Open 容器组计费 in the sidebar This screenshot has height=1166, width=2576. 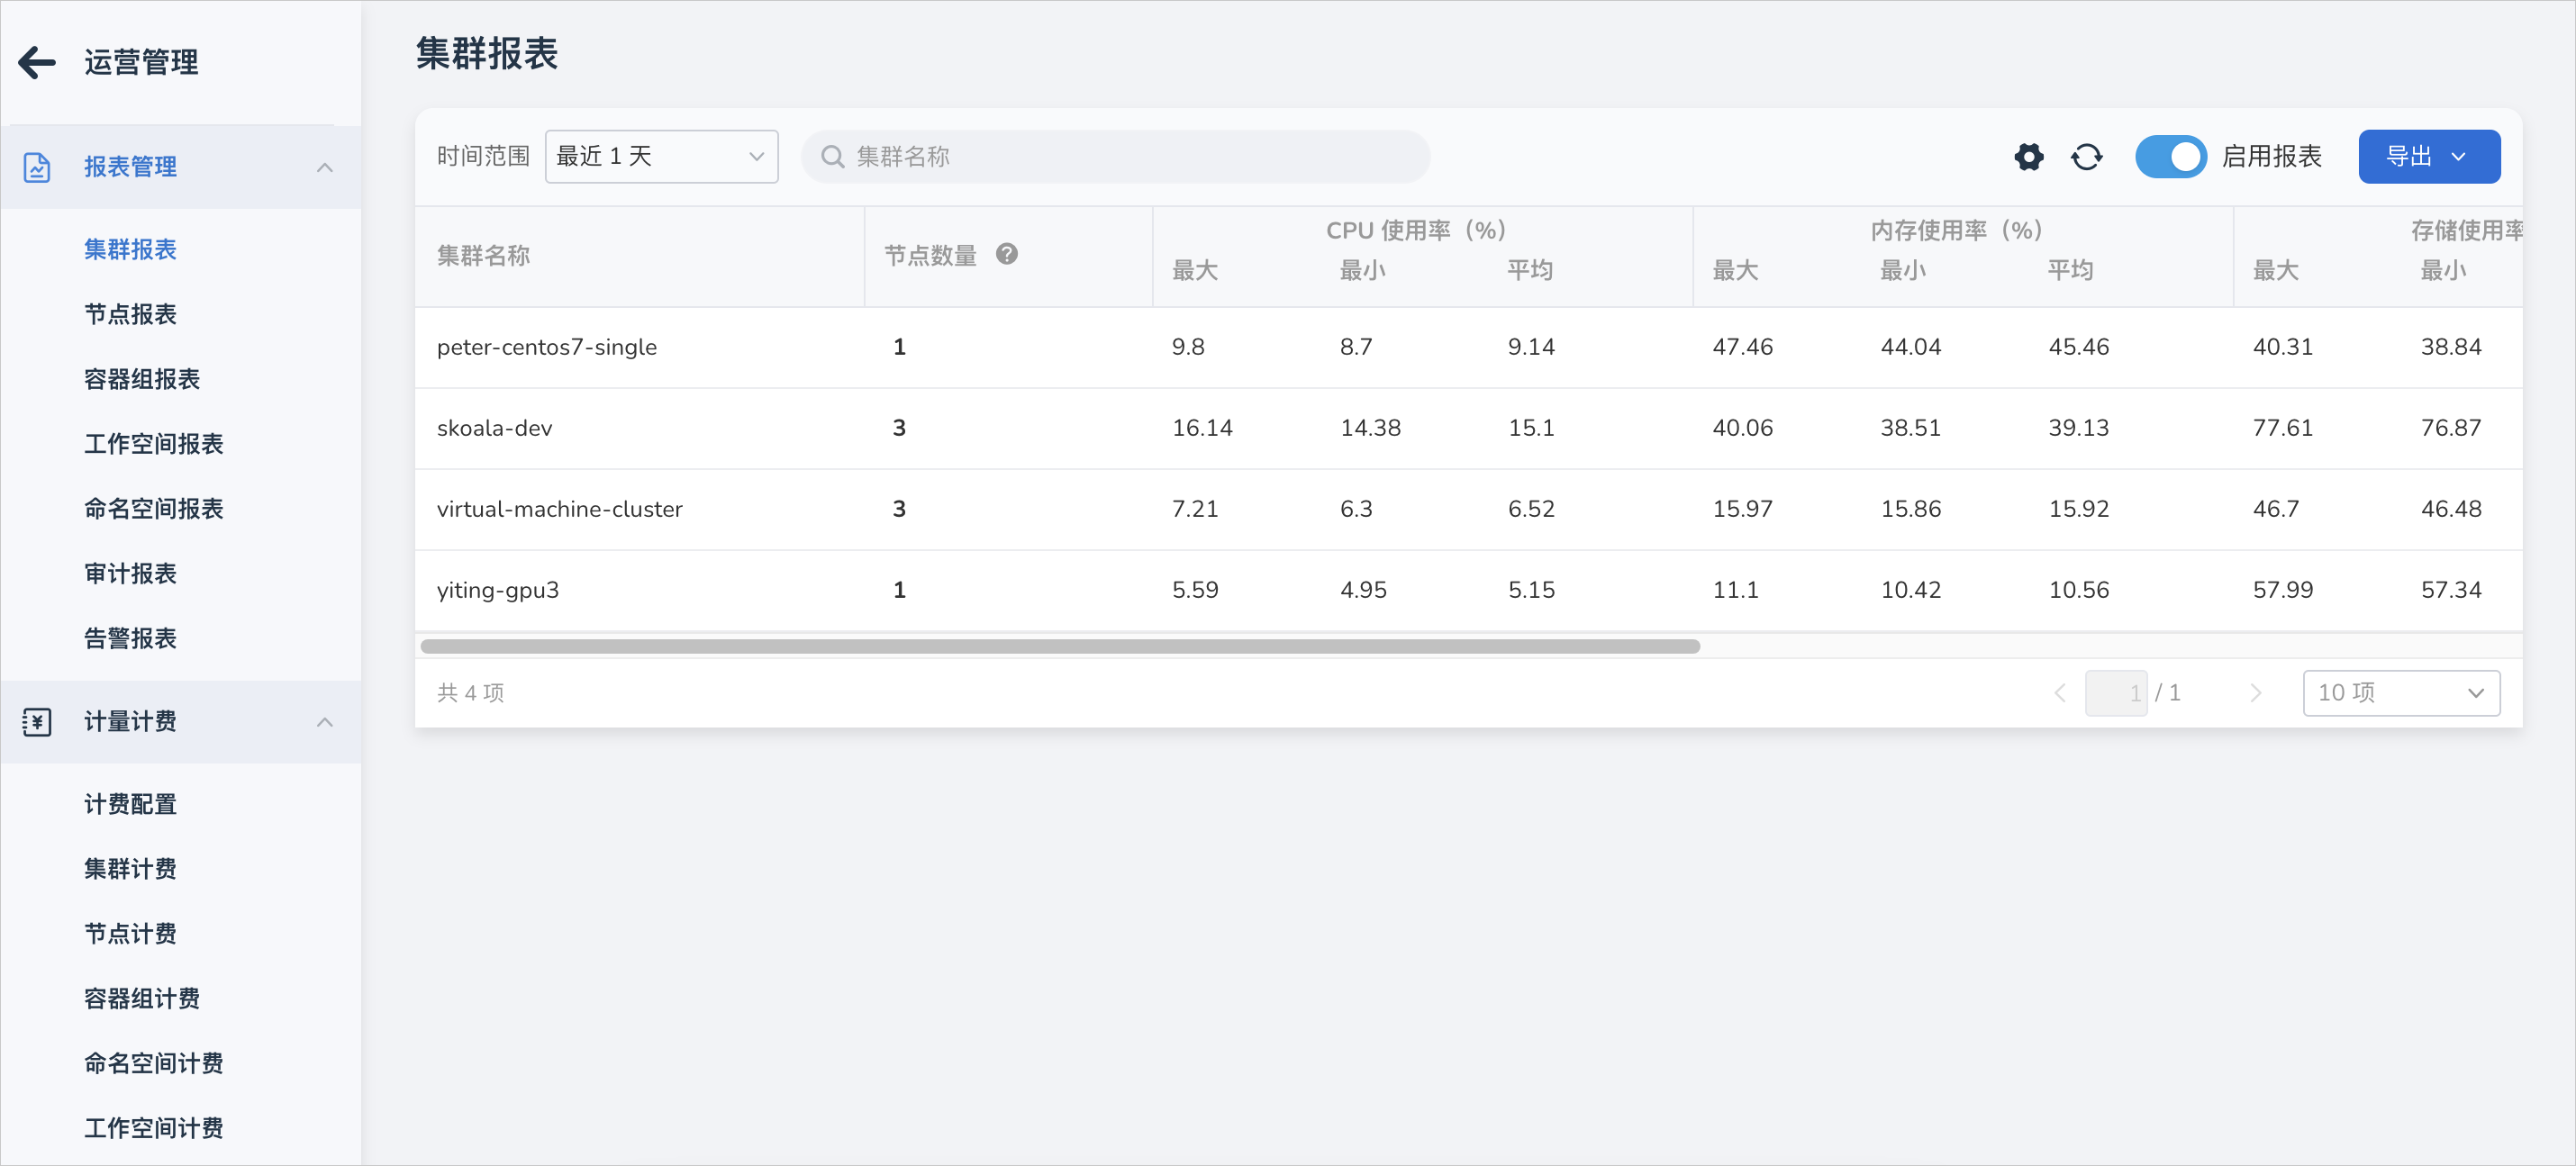click(142, 999)
